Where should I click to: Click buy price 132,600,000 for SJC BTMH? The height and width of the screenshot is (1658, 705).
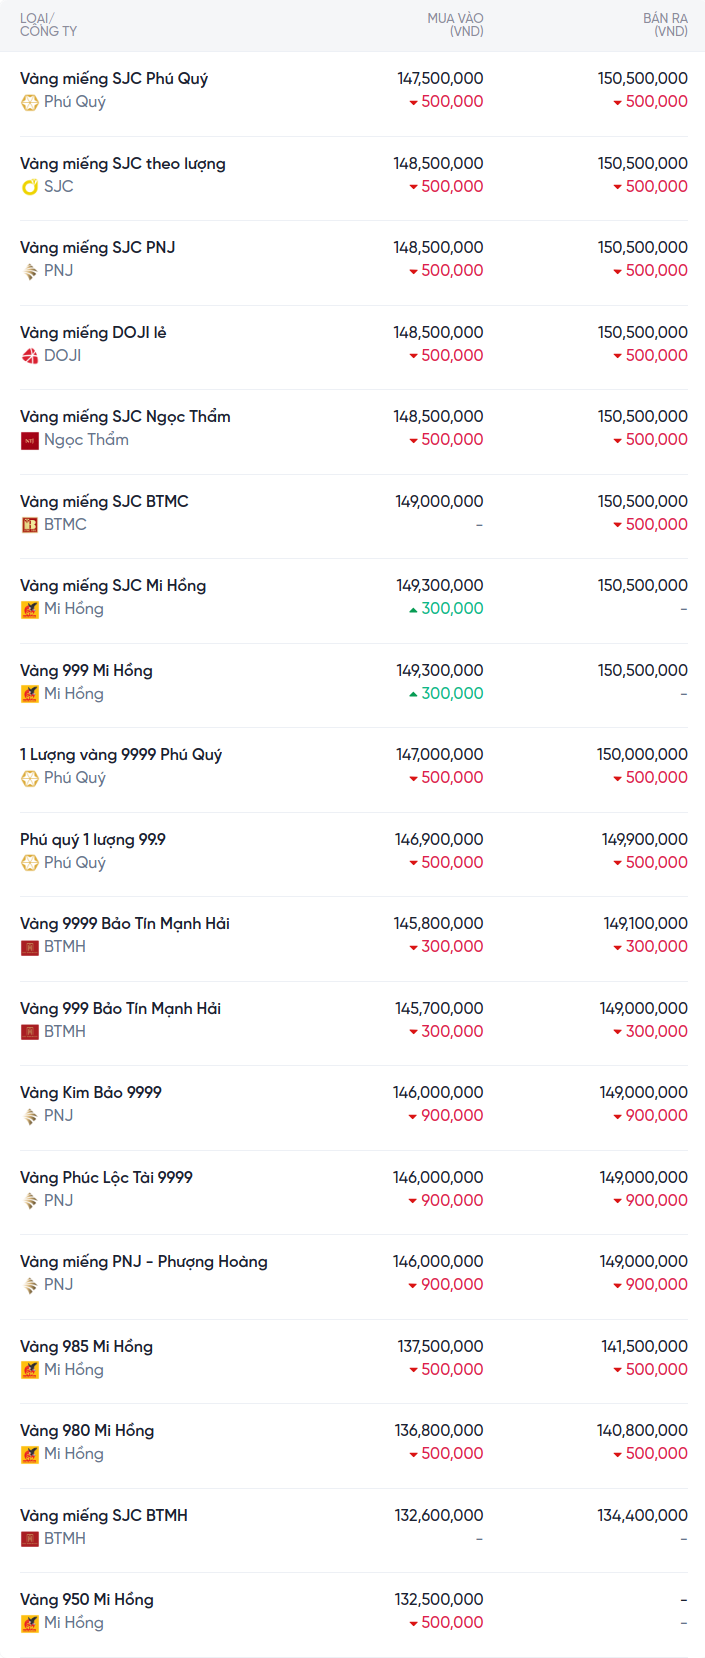439,1516
